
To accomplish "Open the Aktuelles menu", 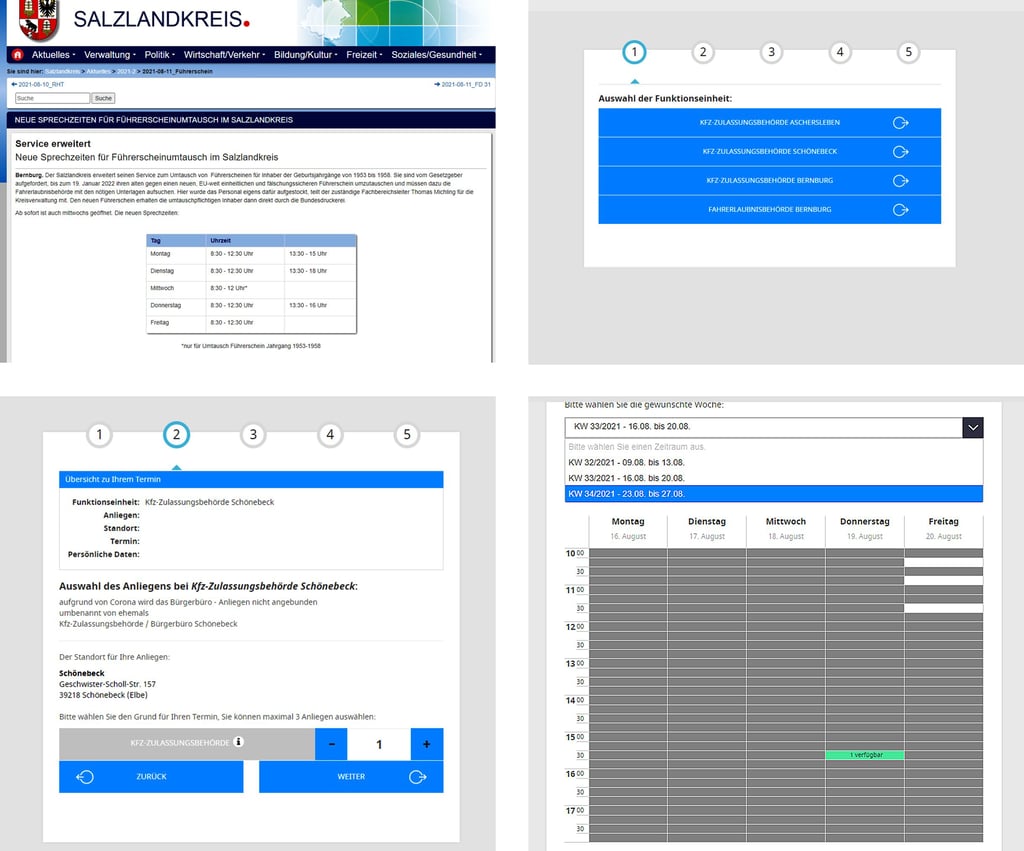I will pos(54,55).
